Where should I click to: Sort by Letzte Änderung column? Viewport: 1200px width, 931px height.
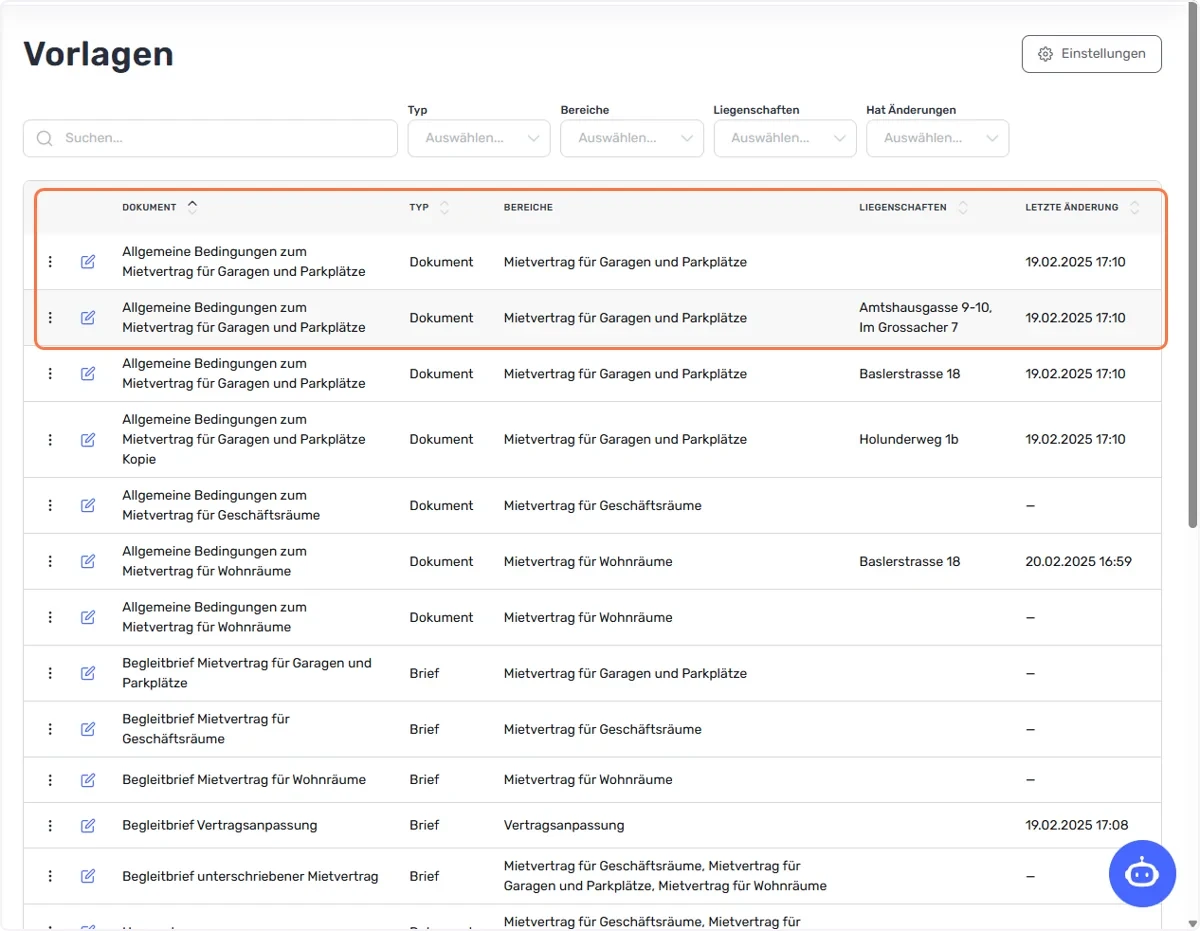pos(1082,207)
